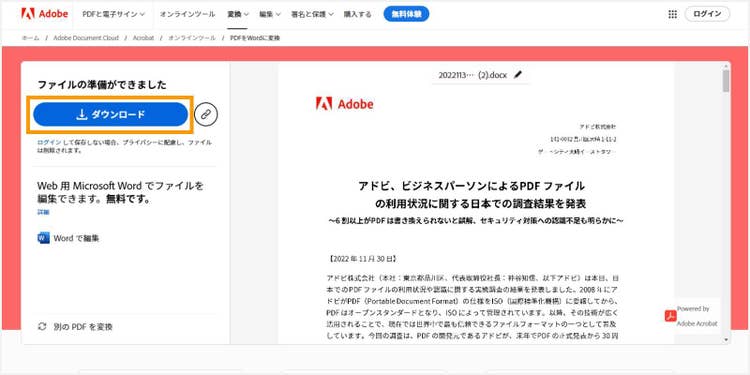Viewport: 750px width, 375px height.
Task: Expand the 署名と保護 dropdown menu
Action: [x=312, y=14]
